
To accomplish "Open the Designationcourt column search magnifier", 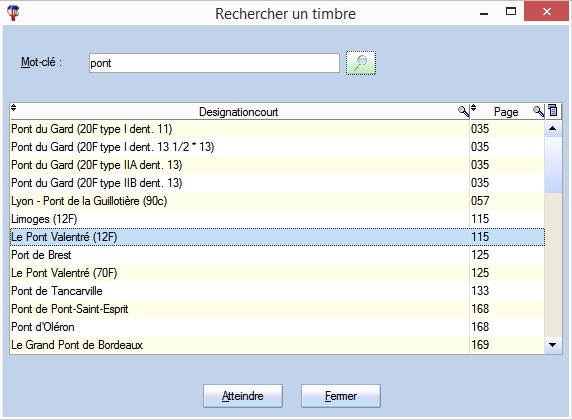I will pos(463,111).
